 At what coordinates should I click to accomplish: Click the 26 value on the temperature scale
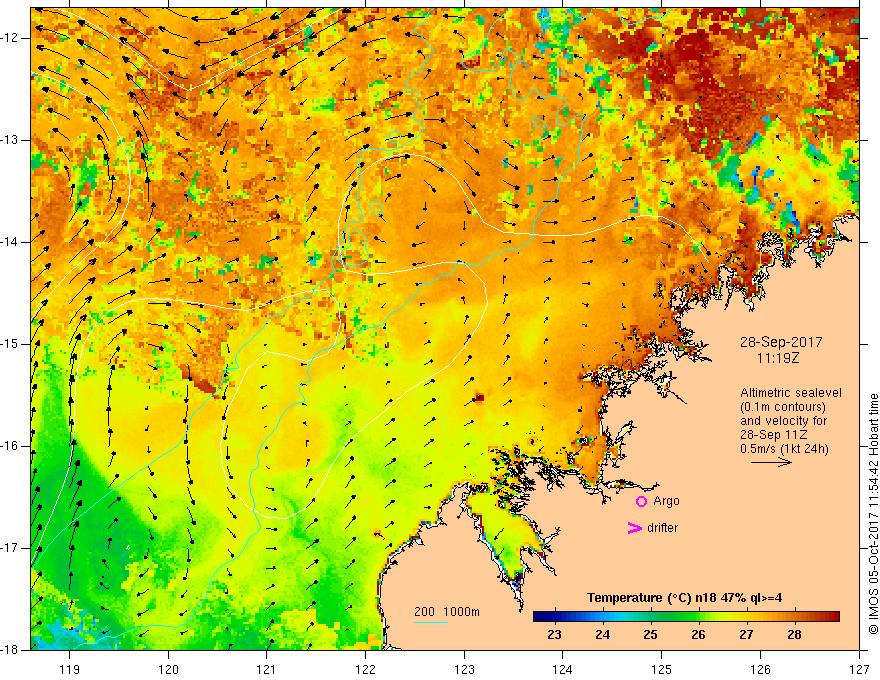pyautogui.click(x=698, y=635)
